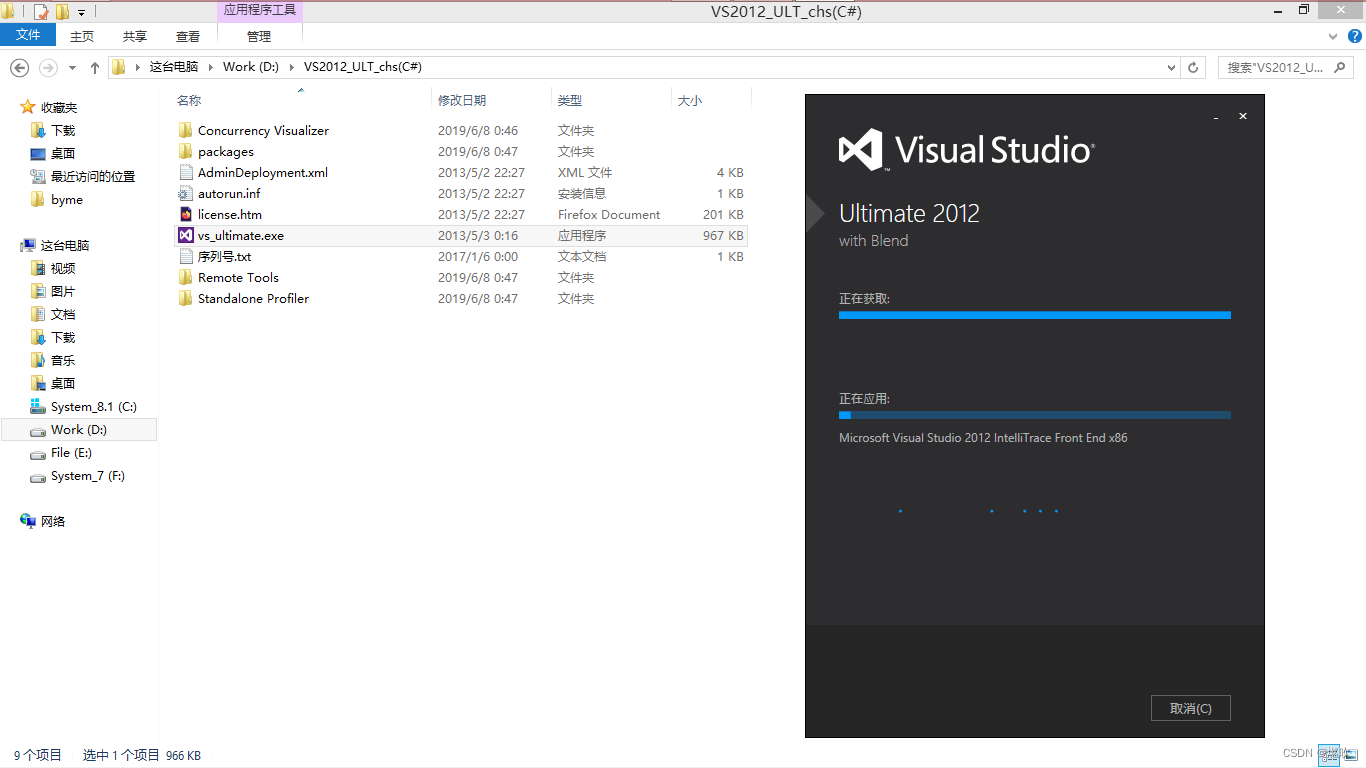Minimize the Visual Studio installer window
1366x768 pixels.
pyautogui.click(x=1216, y=117)
